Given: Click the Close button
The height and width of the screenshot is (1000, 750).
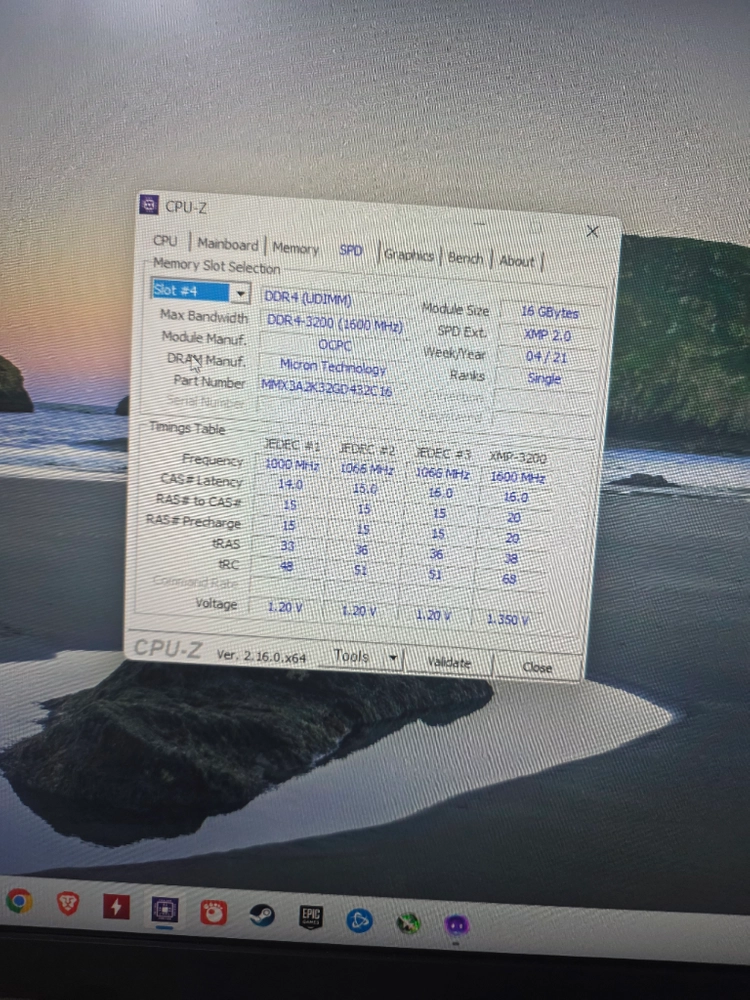Looking at the screenshot, I should 537,668.
